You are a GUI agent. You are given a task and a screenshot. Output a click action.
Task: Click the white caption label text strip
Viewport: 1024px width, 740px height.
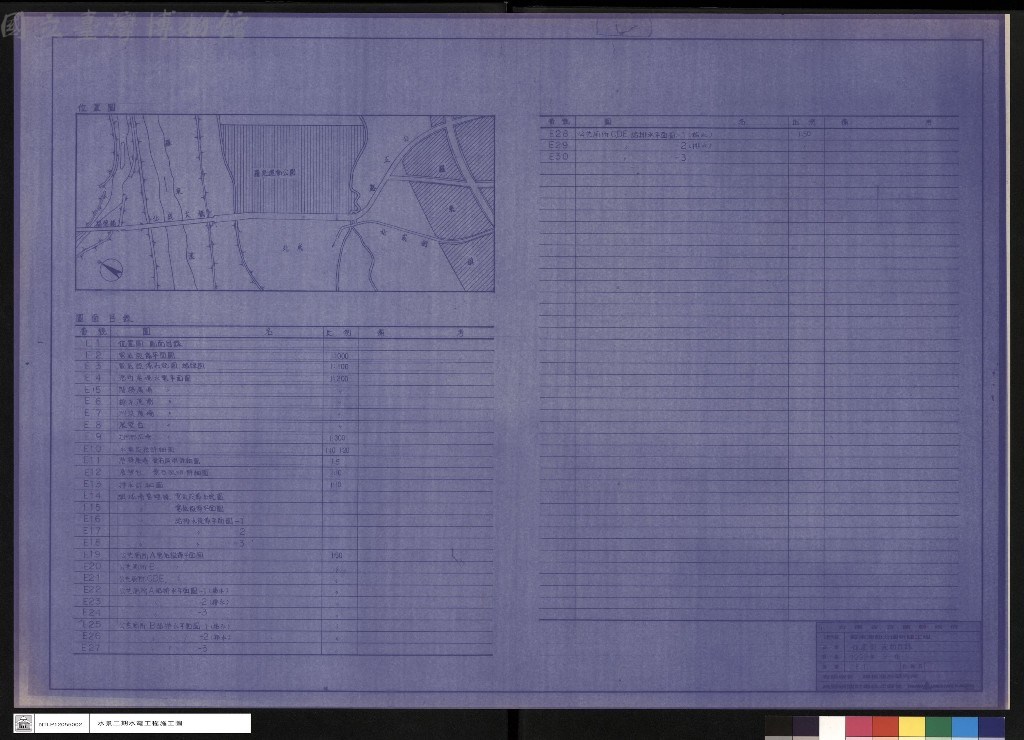170,723
